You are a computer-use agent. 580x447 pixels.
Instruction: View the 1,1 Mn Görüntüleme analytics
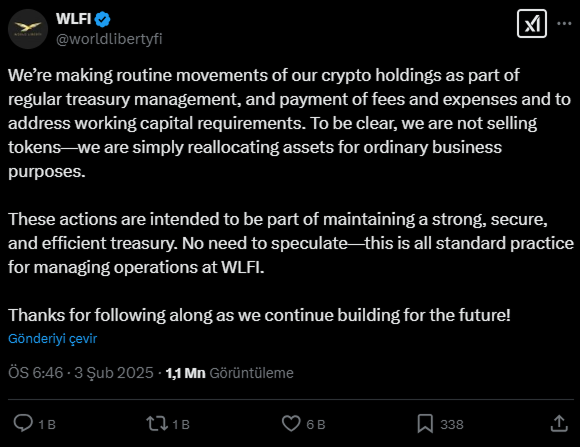click(229, 373)
